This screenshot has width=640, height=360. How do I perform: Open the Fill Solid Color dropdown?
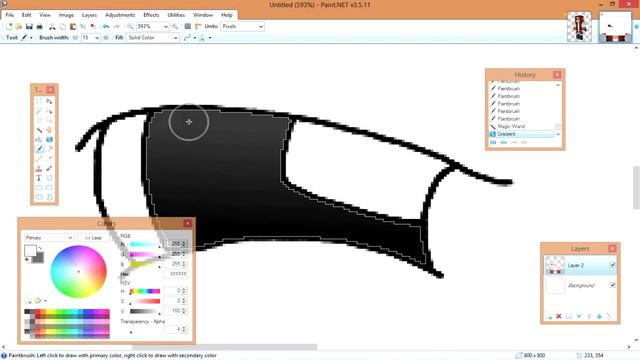[176, 38]
